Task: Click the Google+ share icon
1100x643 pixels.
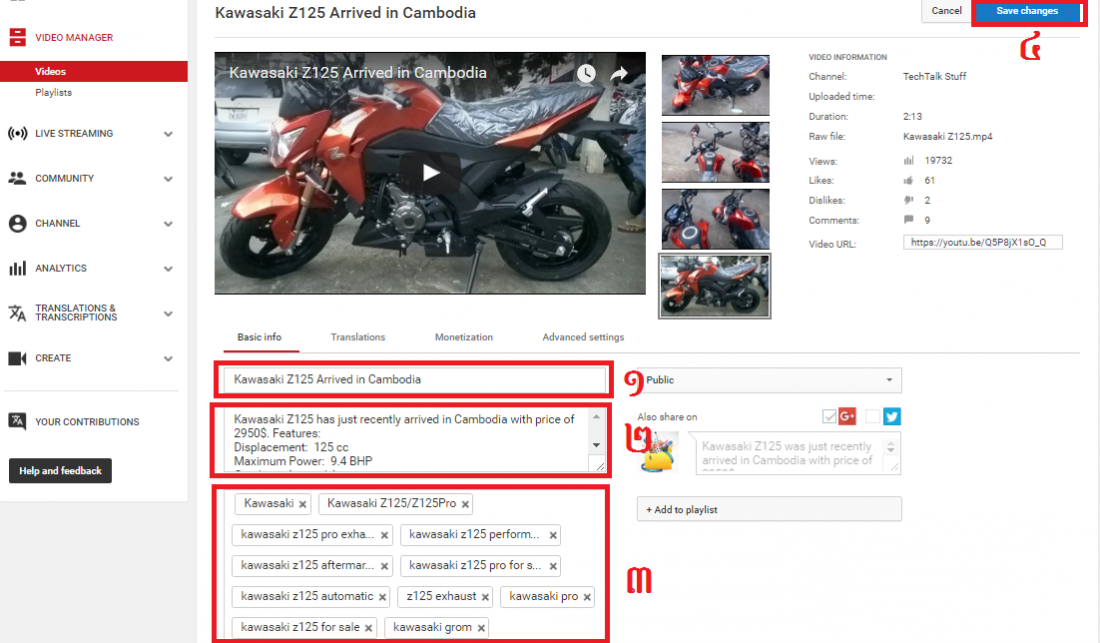Action: 847,417
